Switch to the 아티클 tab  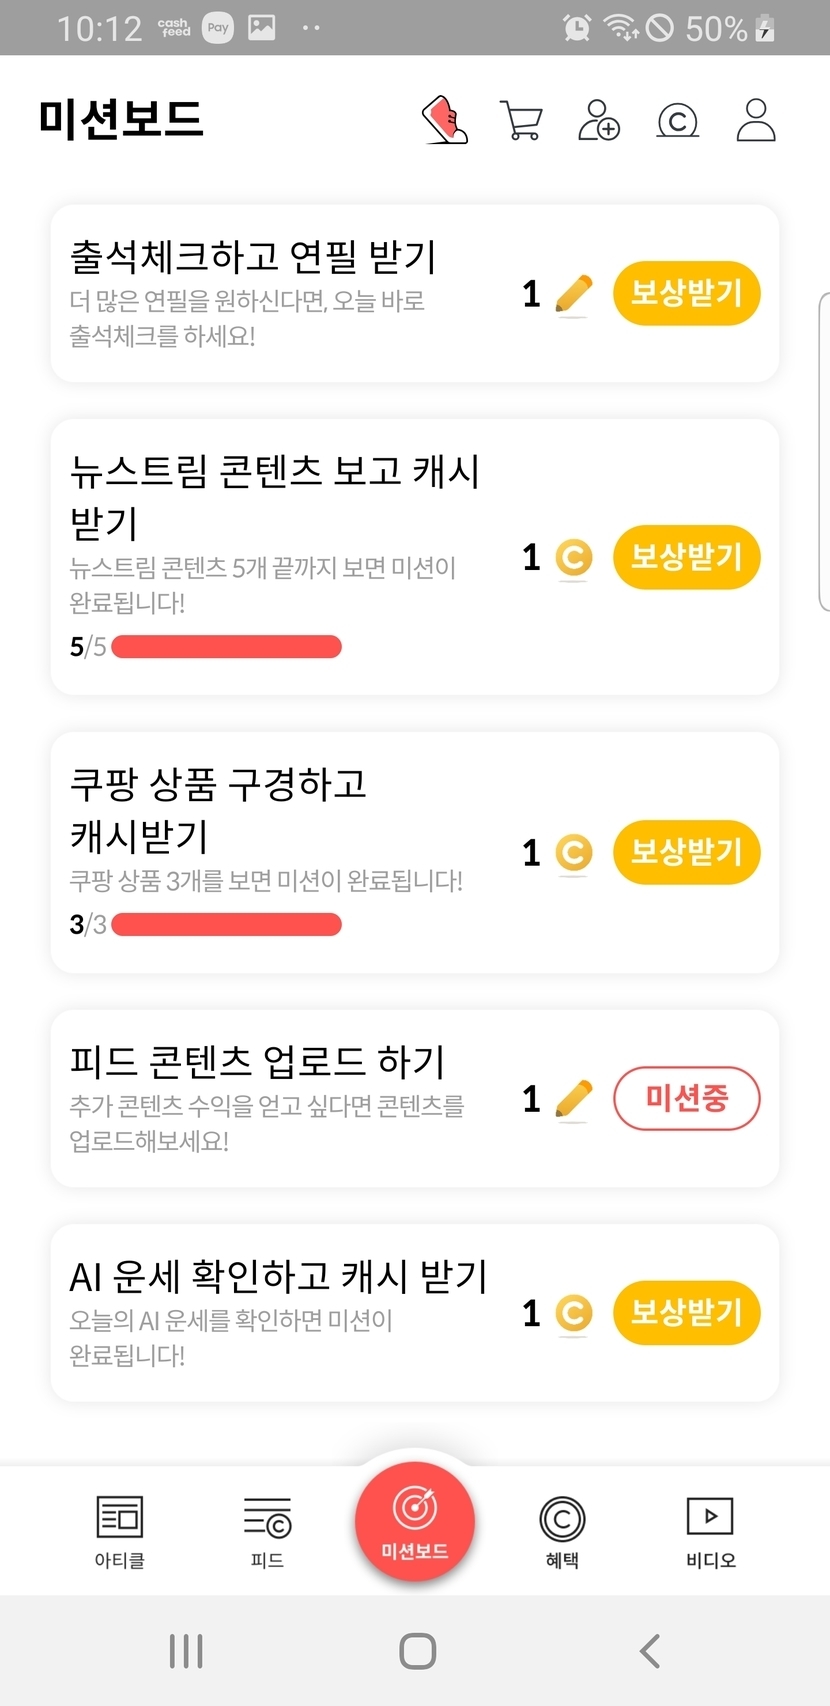pyautogui.click(x=120, y=1531)
